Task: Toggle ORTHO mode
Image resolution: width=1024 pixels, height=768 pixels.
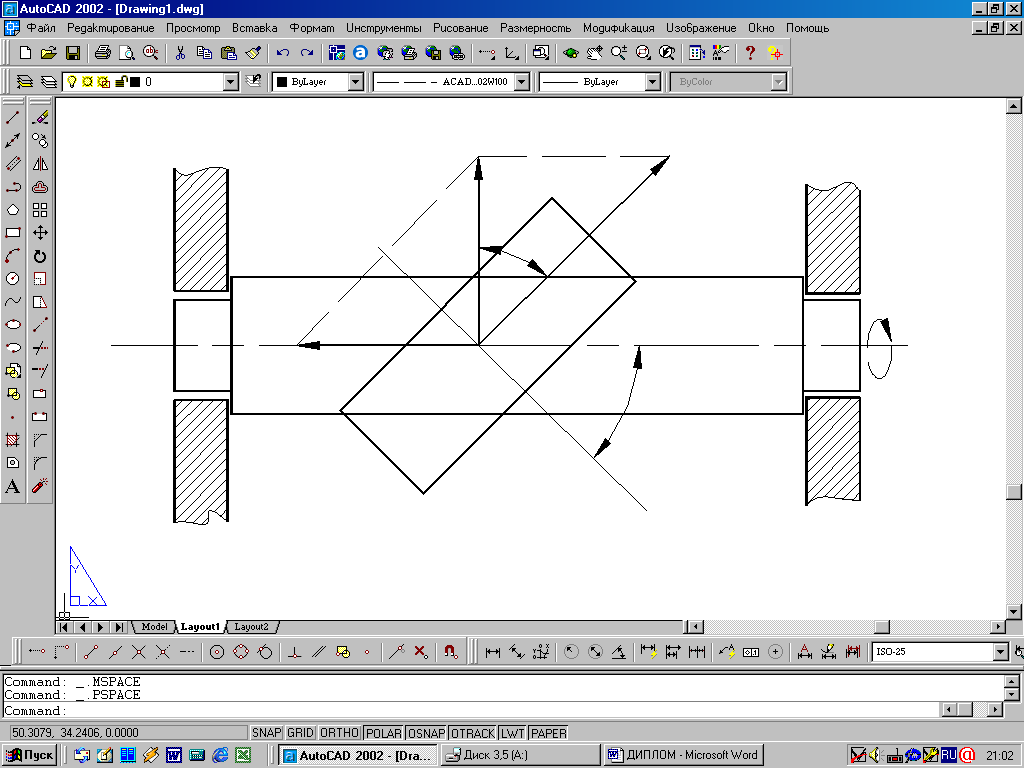Action: pyautogui.click(x=340, y=733)
